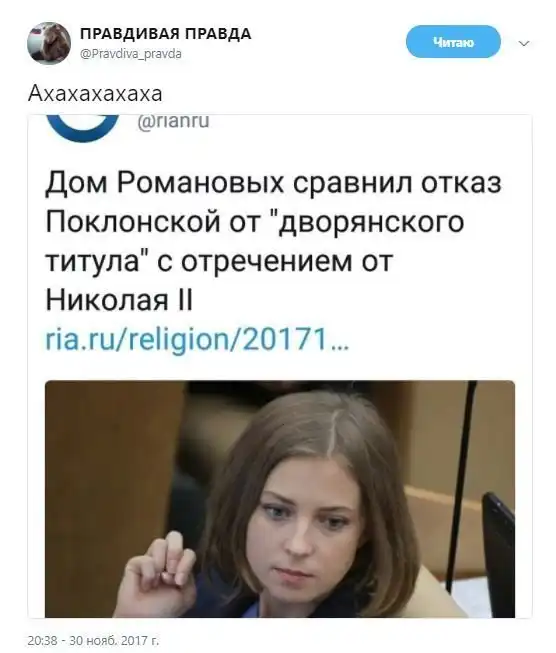This screenshot has width=556, height=653.
Task: Open the @rianru account handle
Action: [173, 122]
